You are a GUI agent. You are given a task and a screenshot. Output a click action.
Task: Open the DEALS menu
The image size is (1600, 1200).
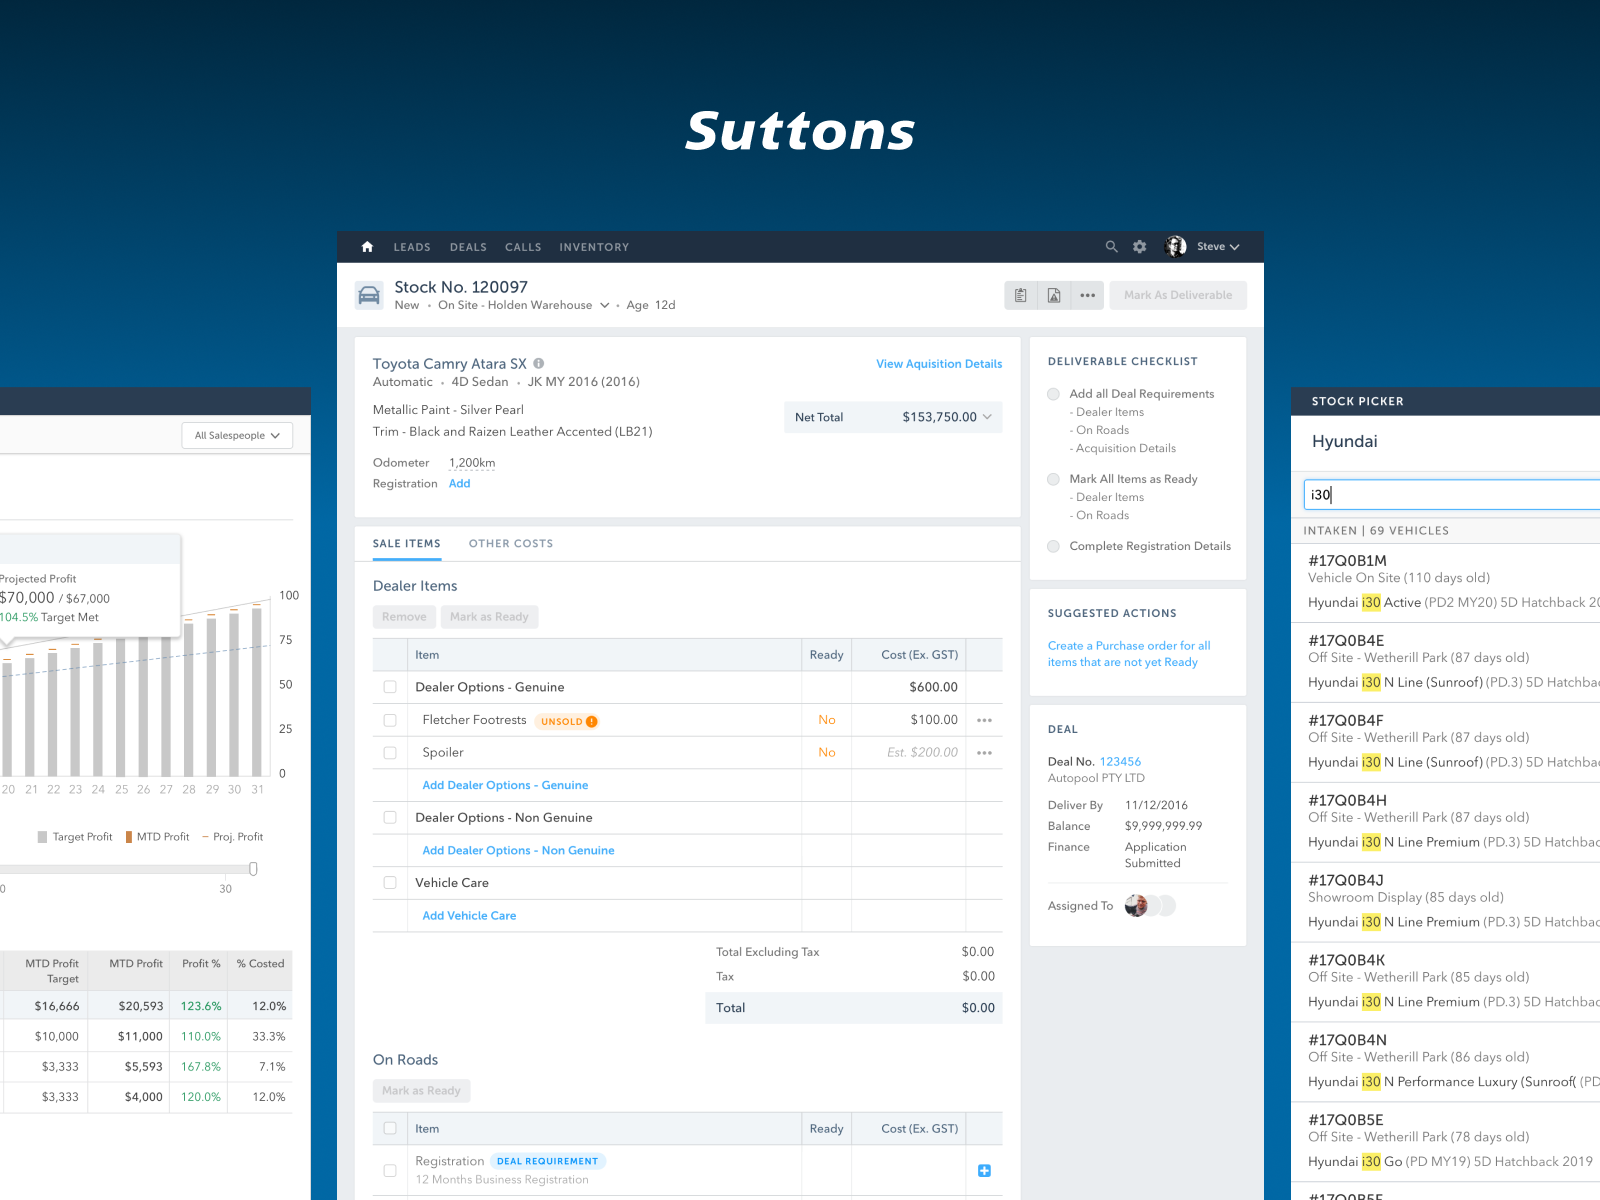click(x=468, y=247)
